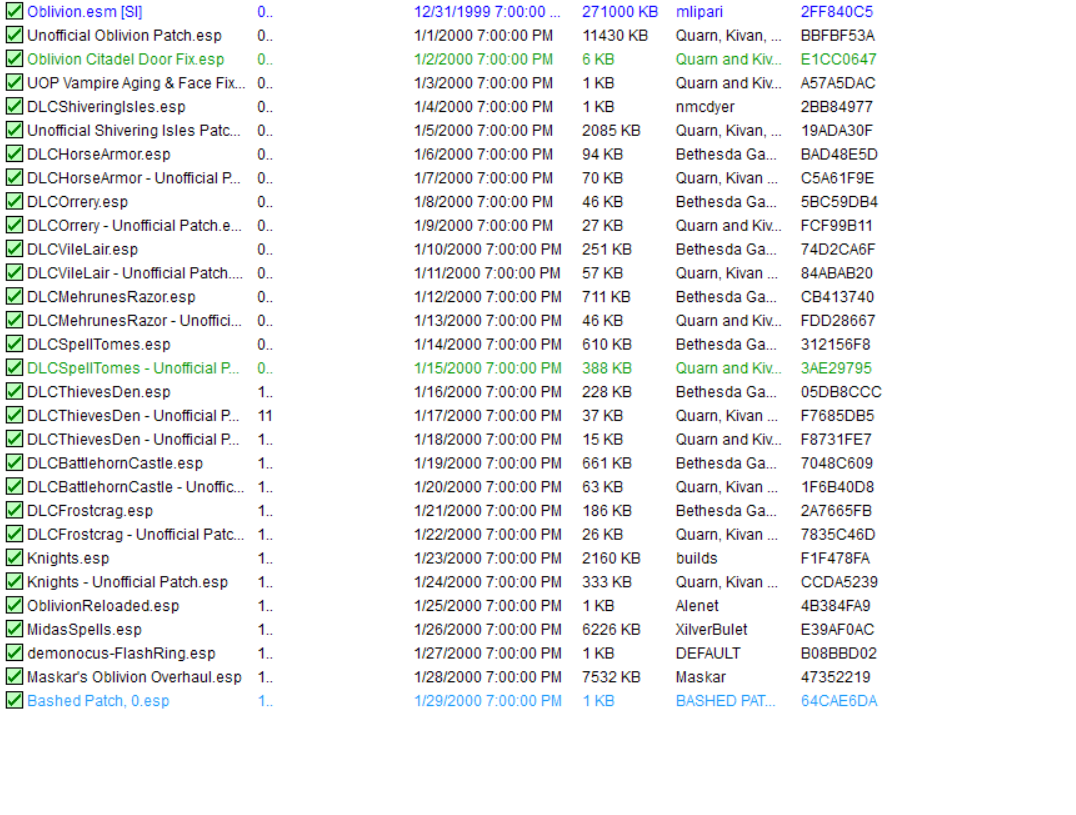Select the date 1/29/2000 7:00:00 PM
The width and height of the screenshot is (1076, 815).
488,701
